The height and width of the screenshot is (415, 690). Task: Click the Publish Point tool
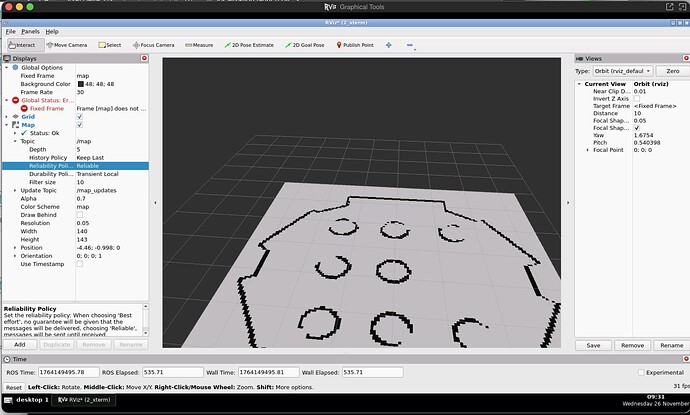click(x=357, y=44)
